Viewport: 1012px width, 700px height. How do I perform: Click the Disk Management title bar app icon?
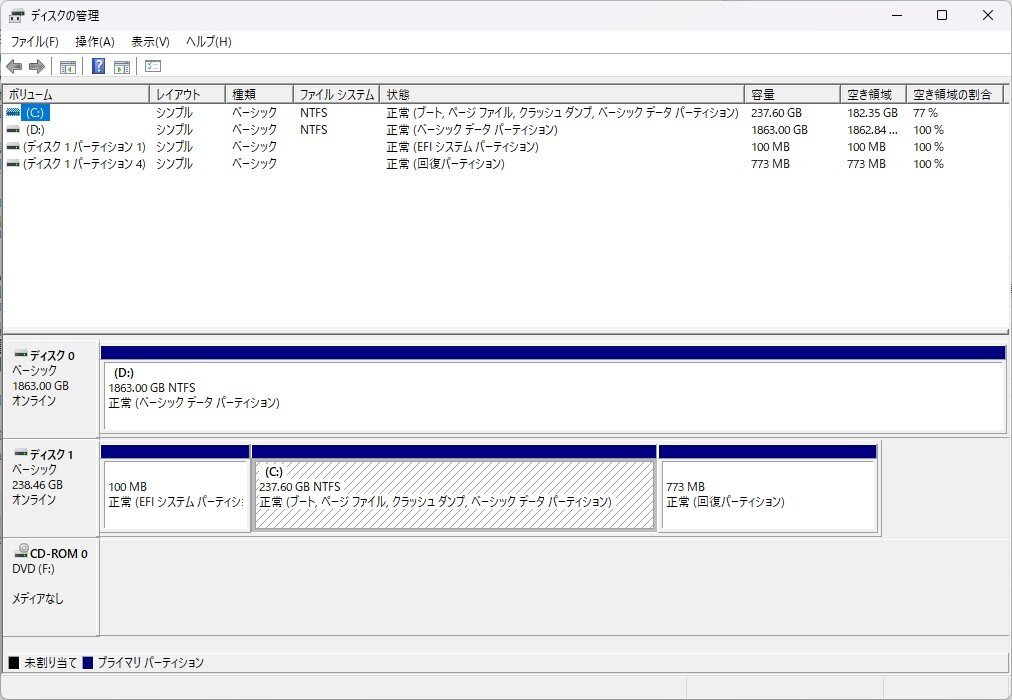tap(17, 15)
